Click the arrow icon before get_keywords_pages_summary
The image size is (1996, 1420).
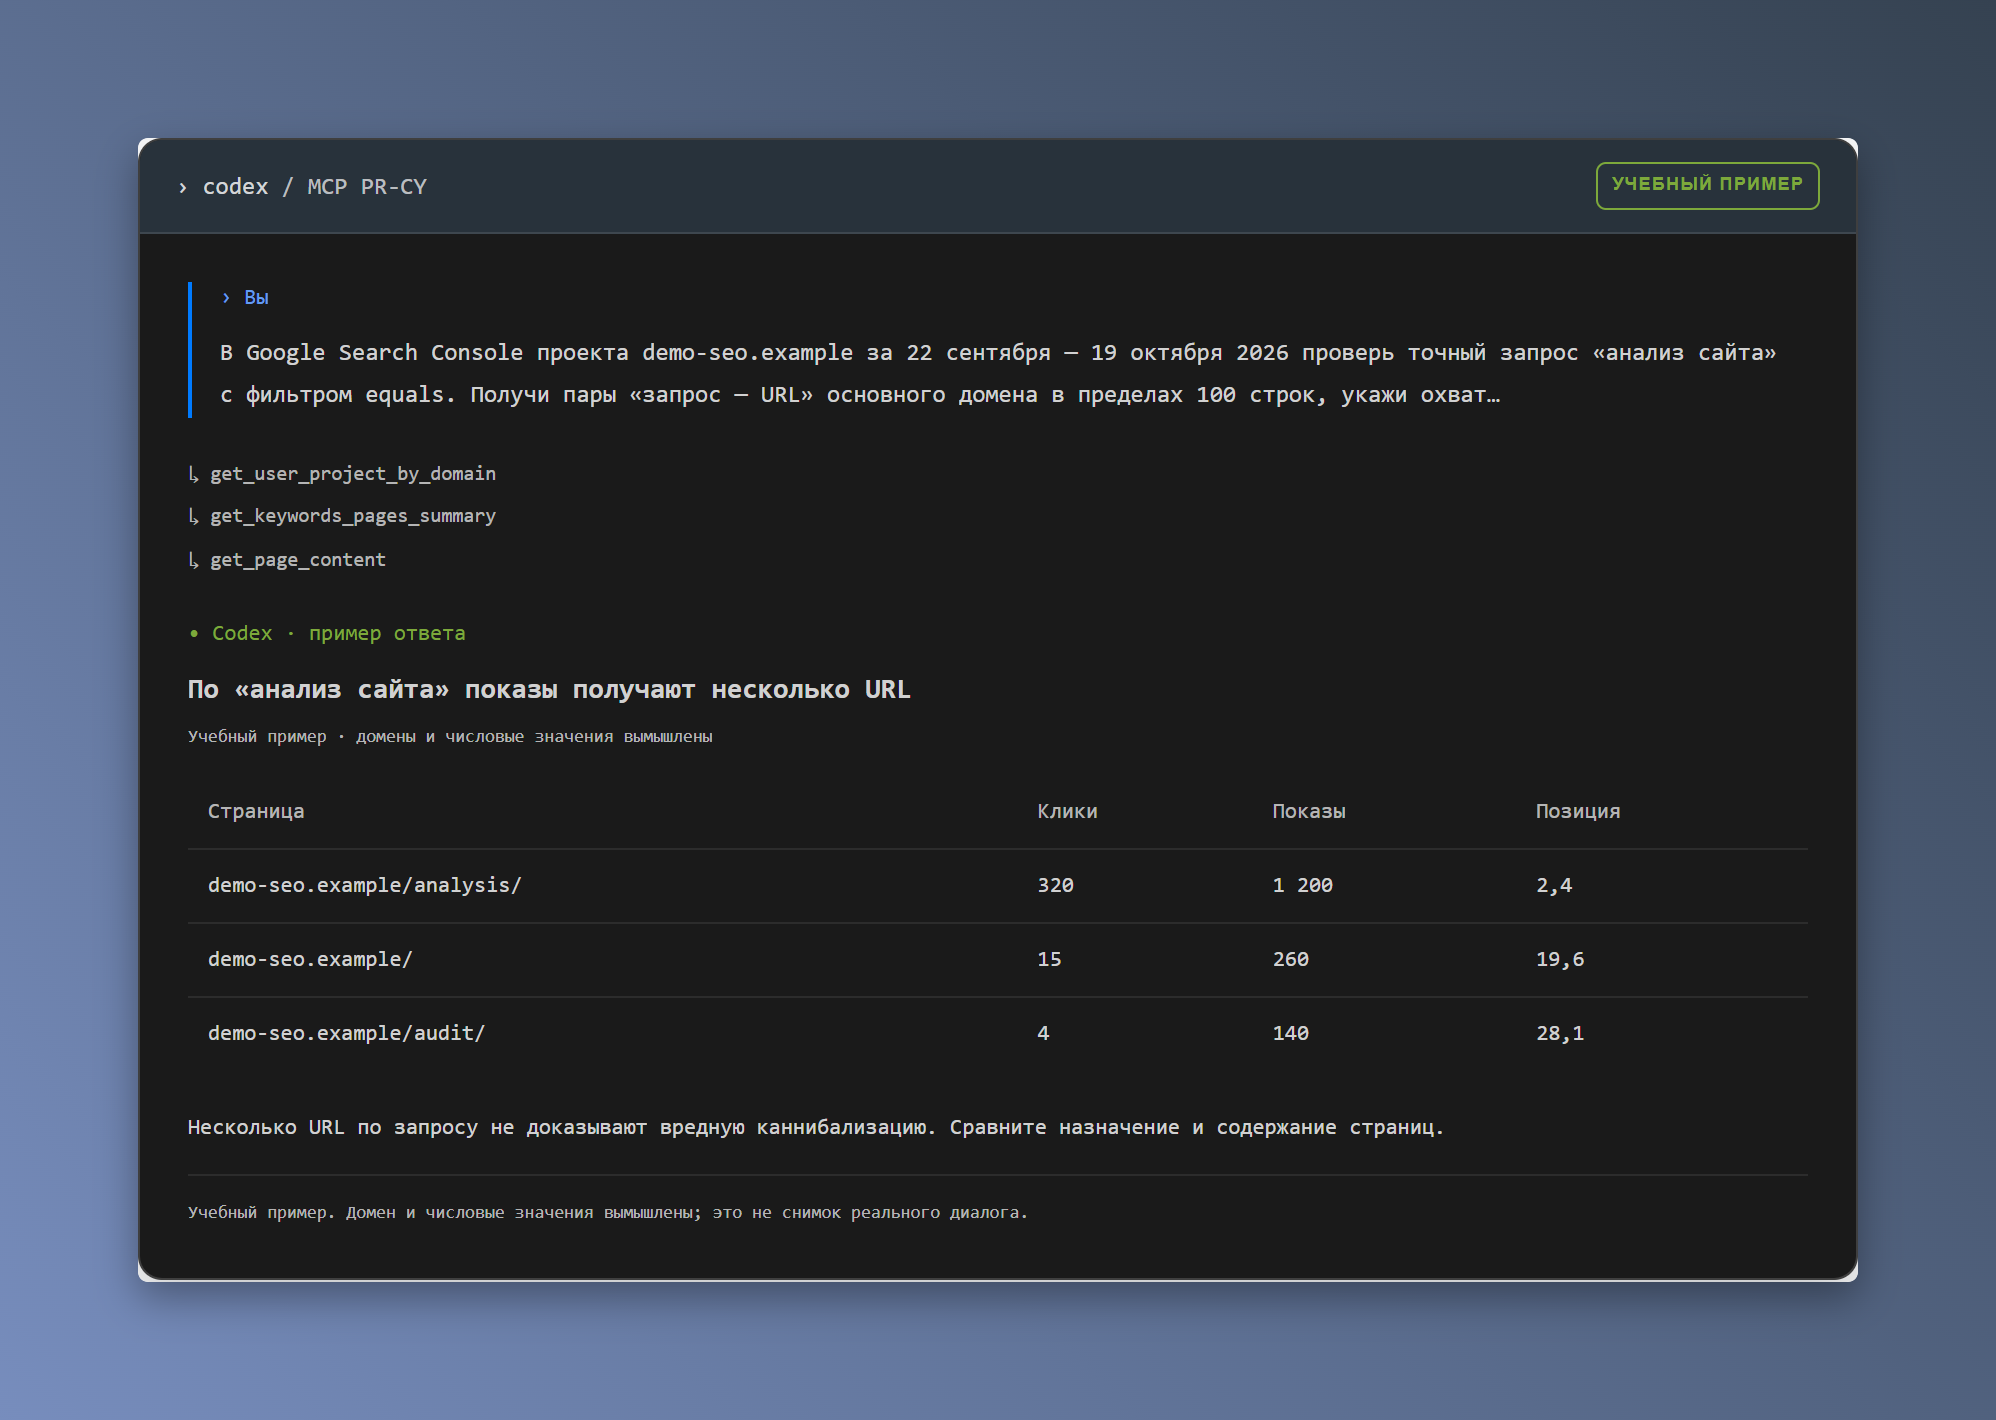pyautogui.click(x=194, y=516)
